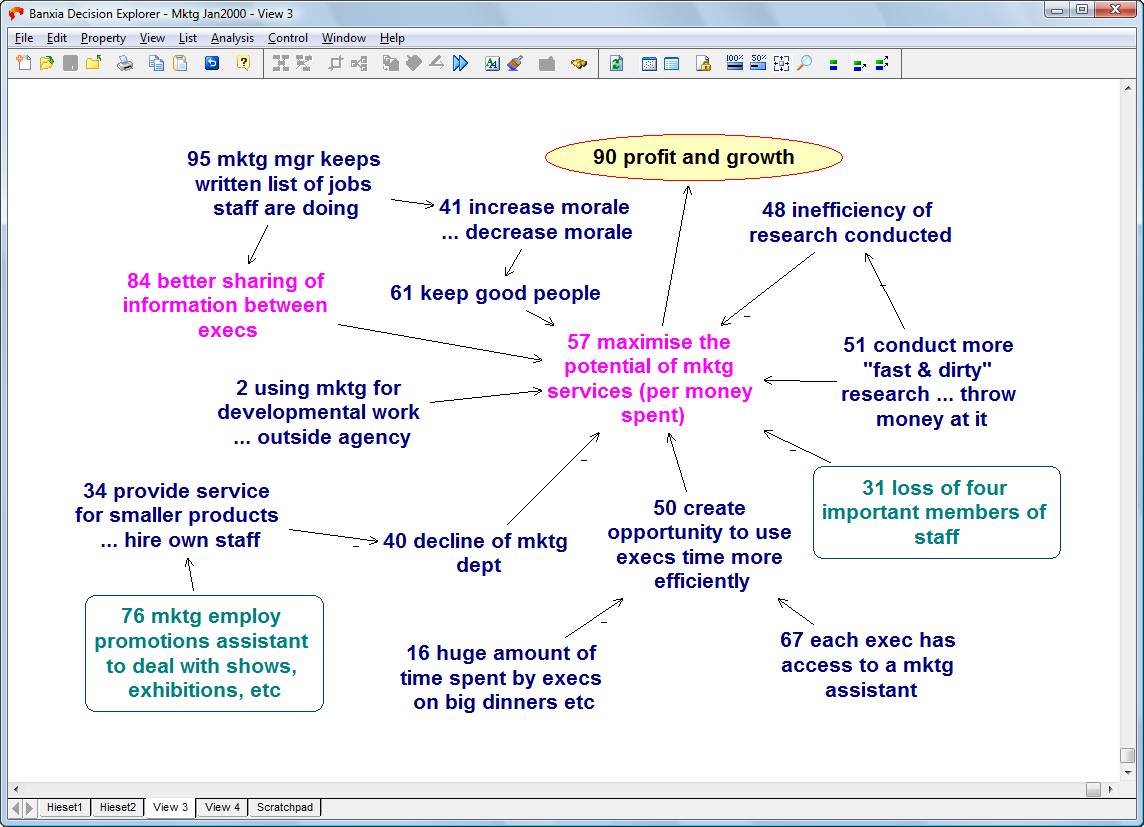Switch to the Scratchpad tab

284,807
